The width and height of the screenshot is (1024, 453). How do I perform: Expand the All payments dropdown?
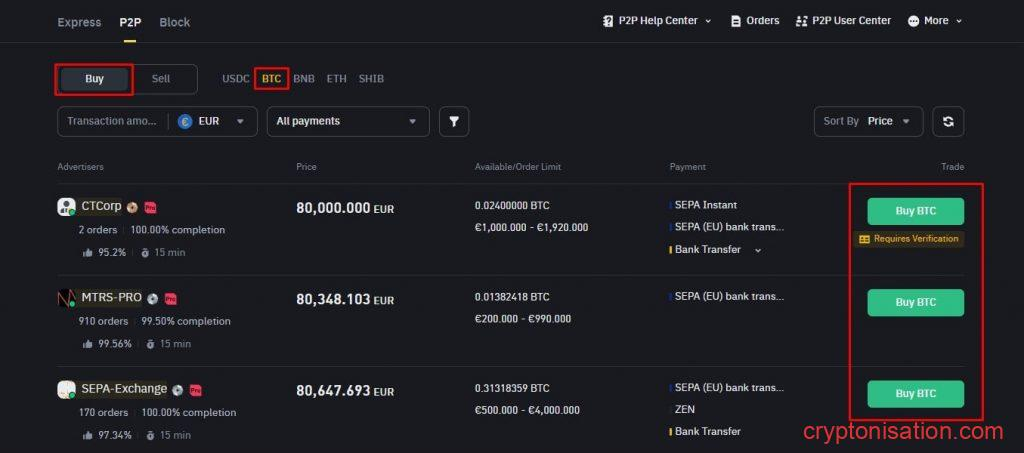coord(347,121)
